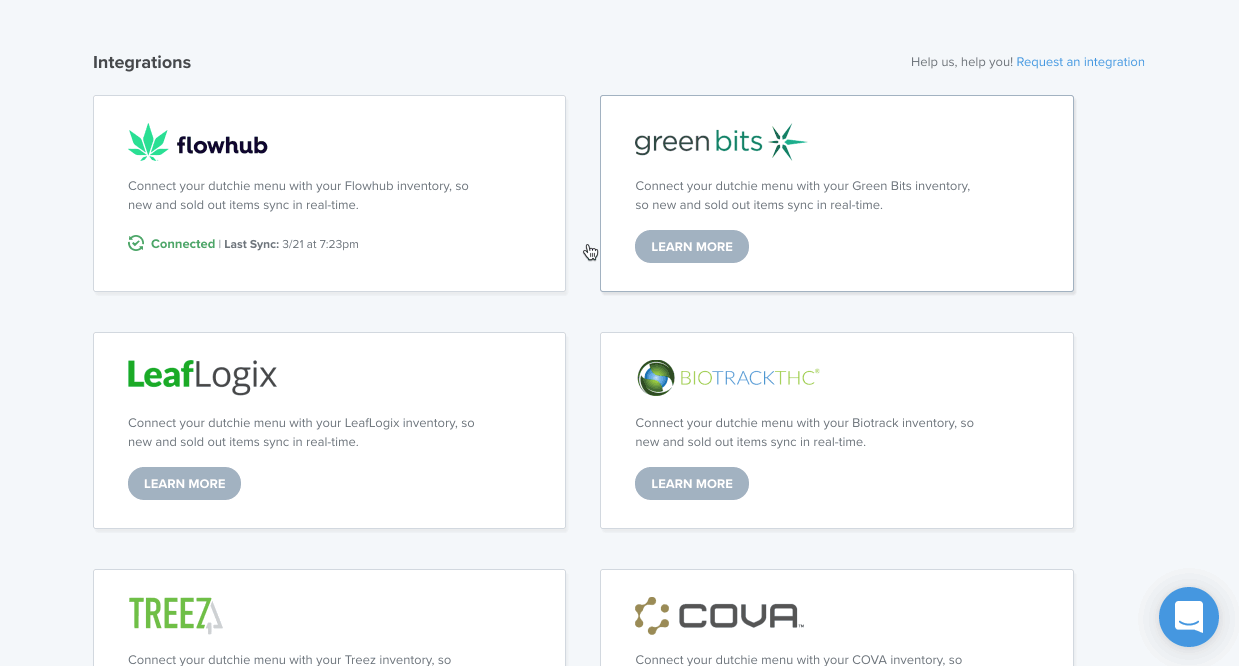Select the Treez integration card
The width and height of the screenshot is (1239, 666).
click(x=330, y=617)
